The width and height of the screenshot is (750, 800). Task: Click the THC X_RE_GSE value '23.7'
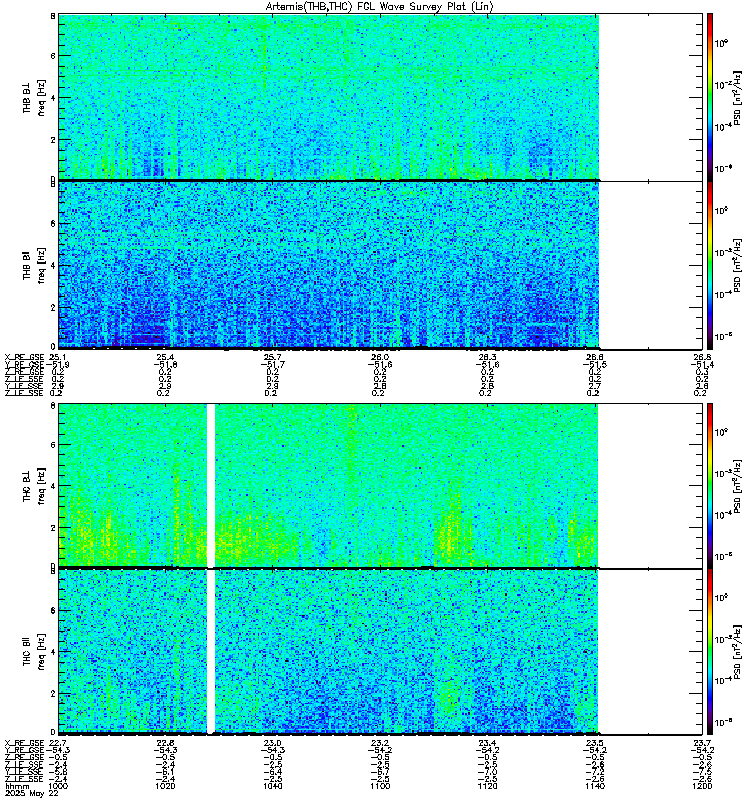[702, 743]
